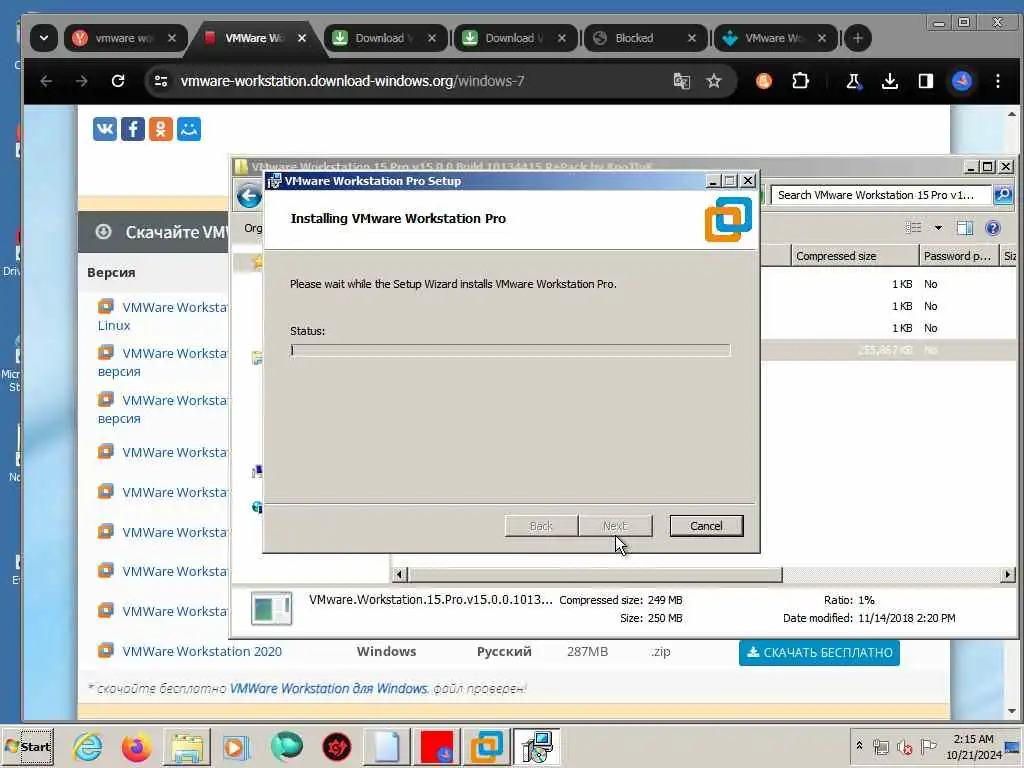Share the page on Facebook

click(133, 129)
